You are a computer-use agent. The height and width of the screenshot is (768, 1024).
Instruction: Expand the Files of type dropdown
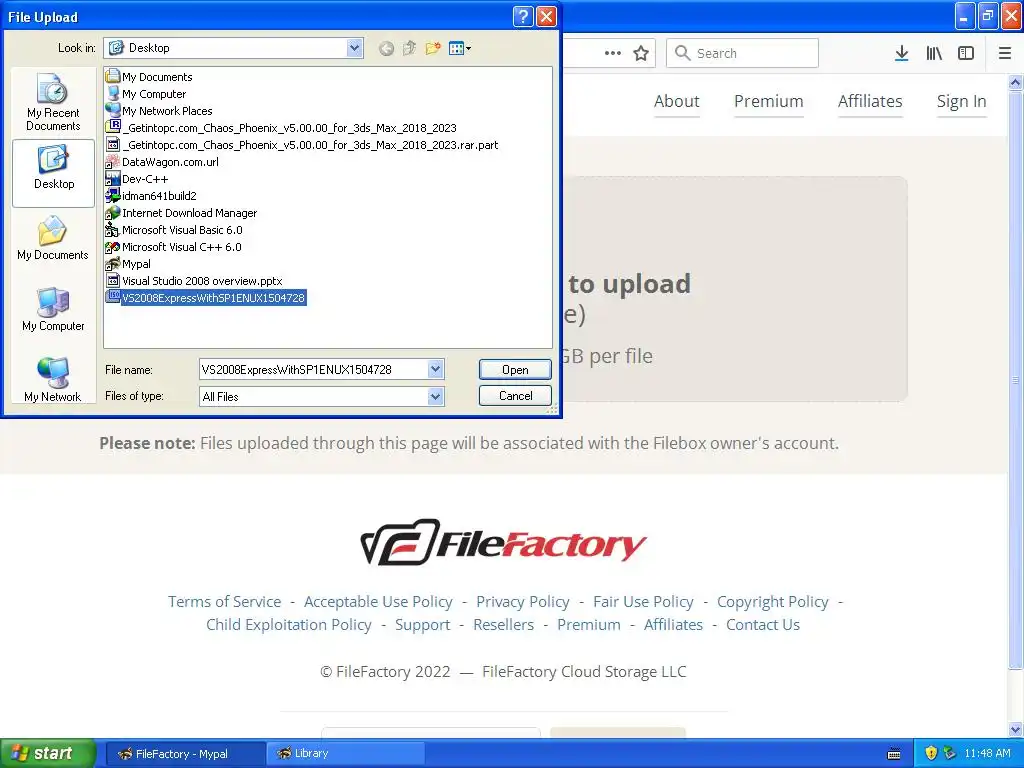[436, 396]
